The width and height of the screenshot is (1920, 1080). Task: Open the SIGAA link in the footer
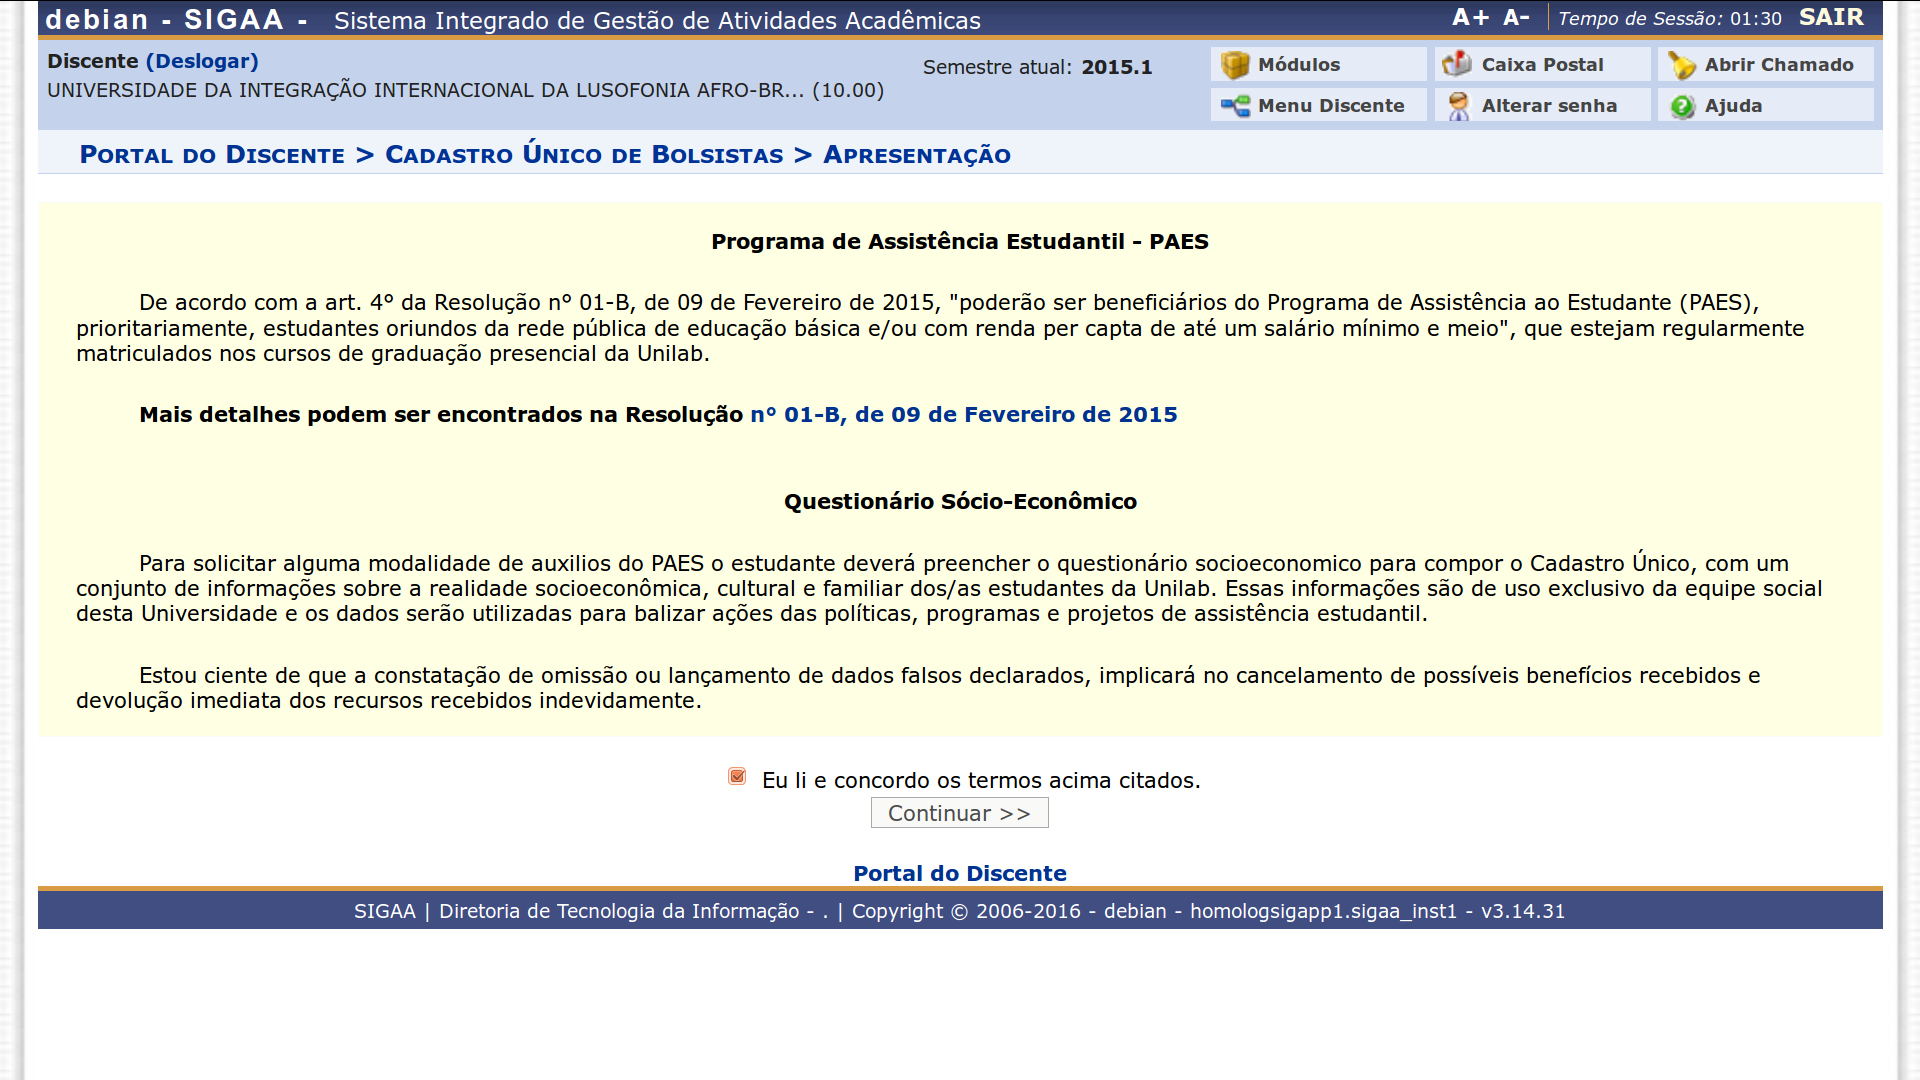coord(384,911)
